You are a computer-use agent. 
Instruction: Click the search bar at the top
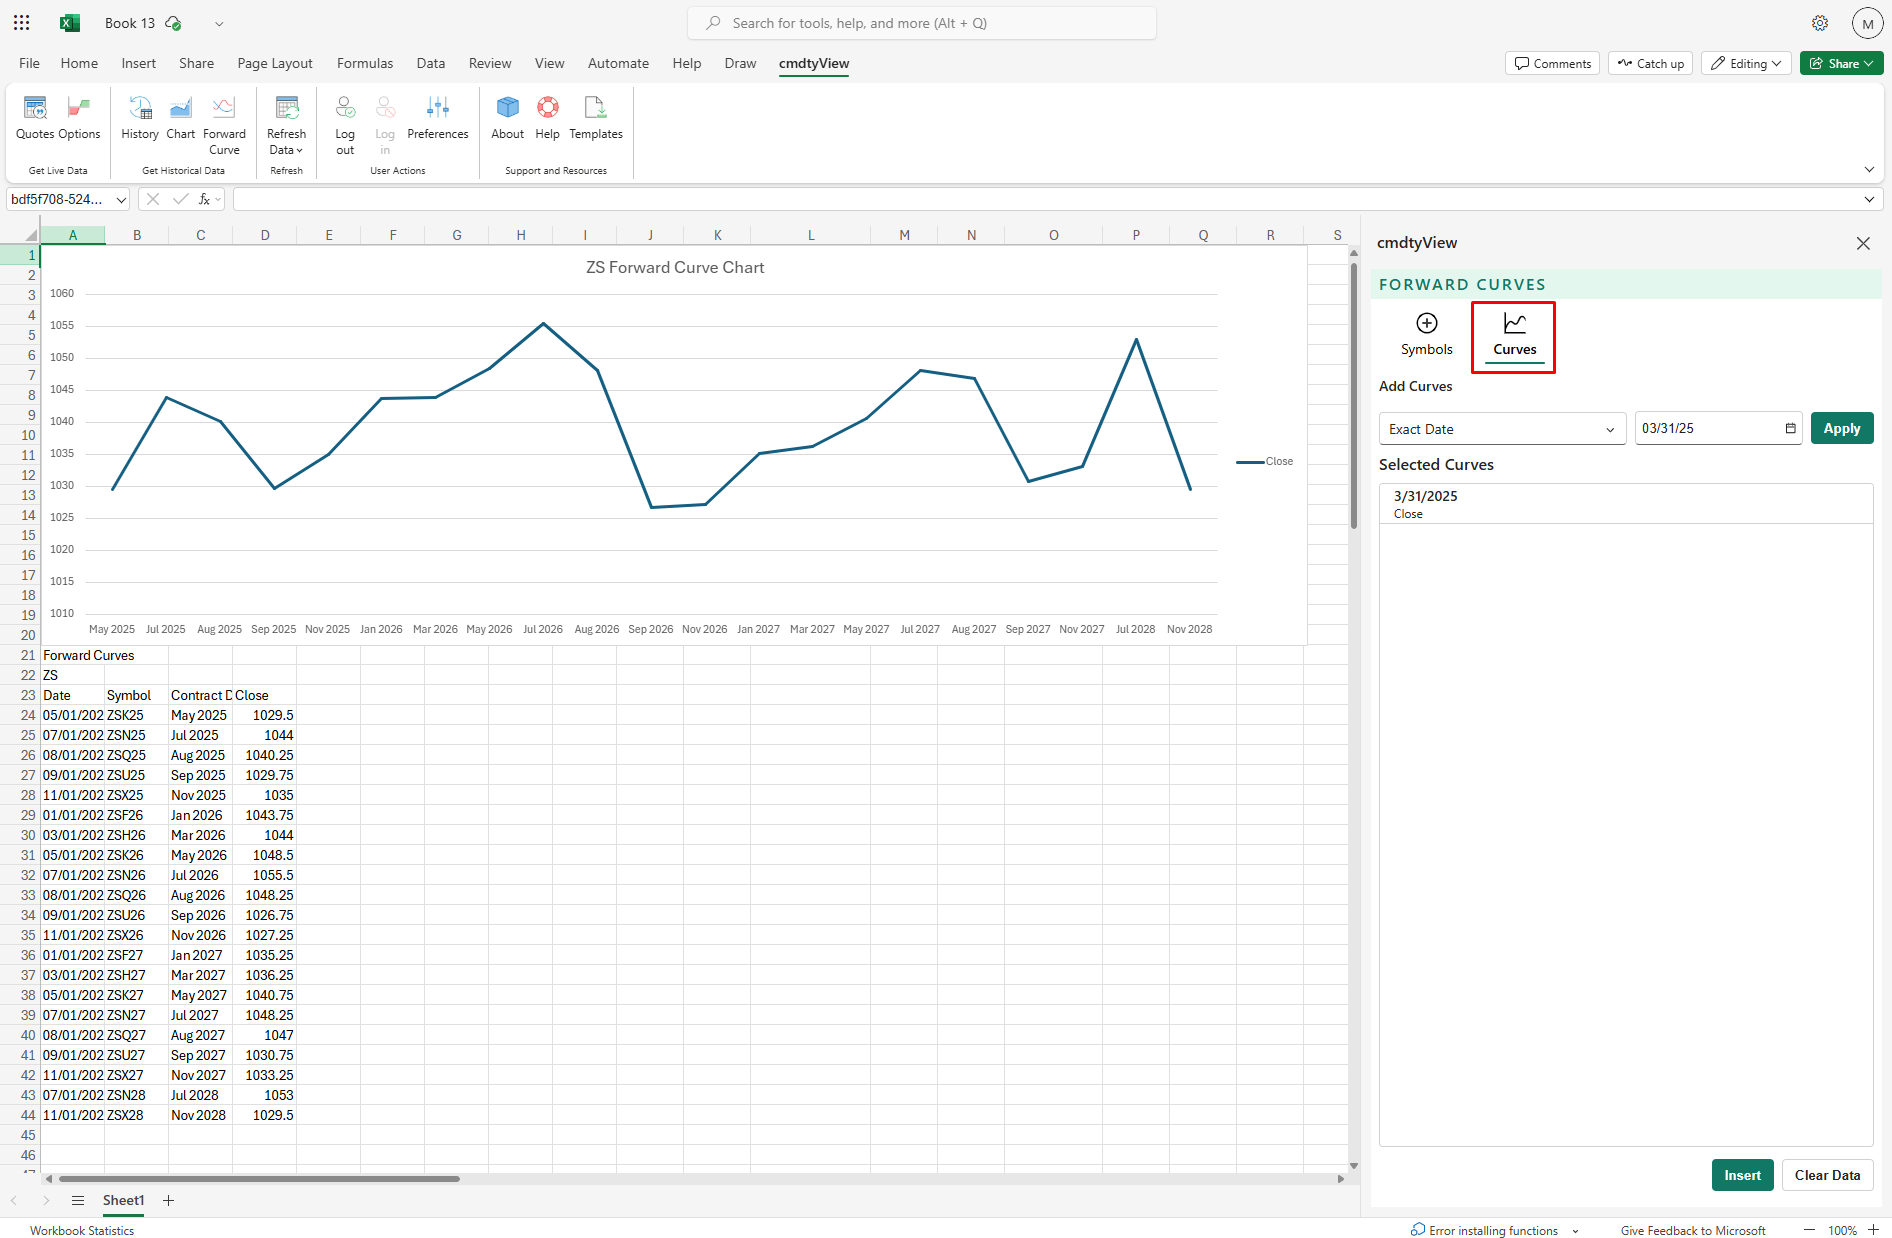click(921, 22)
